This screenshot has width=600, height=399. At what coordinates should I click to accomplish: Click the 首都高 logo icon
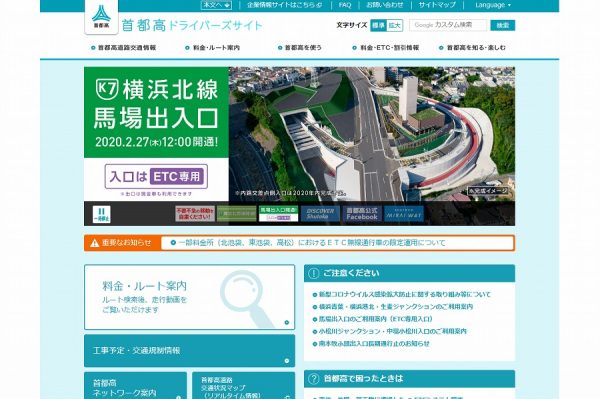coord(101,17)
